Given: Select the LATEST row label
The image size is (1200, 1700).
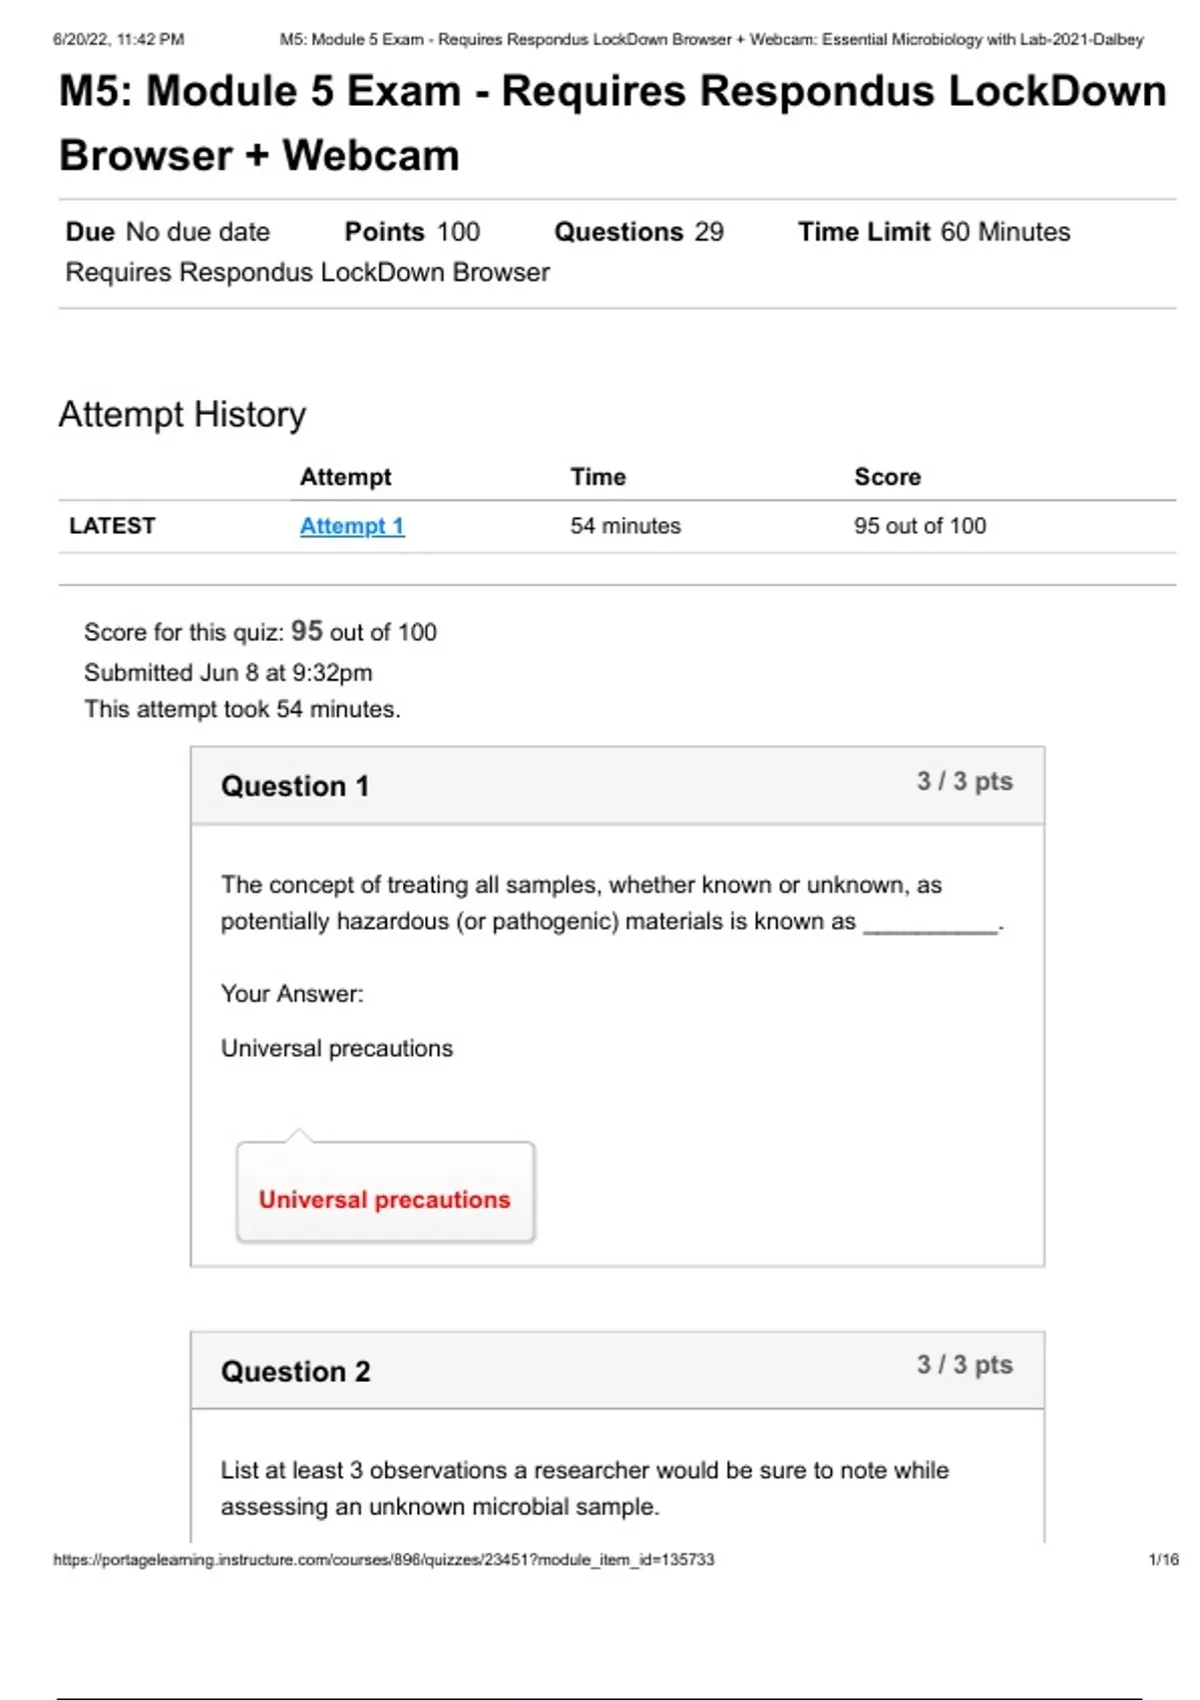Looking at the screenshot, I should tap(112, 526).
